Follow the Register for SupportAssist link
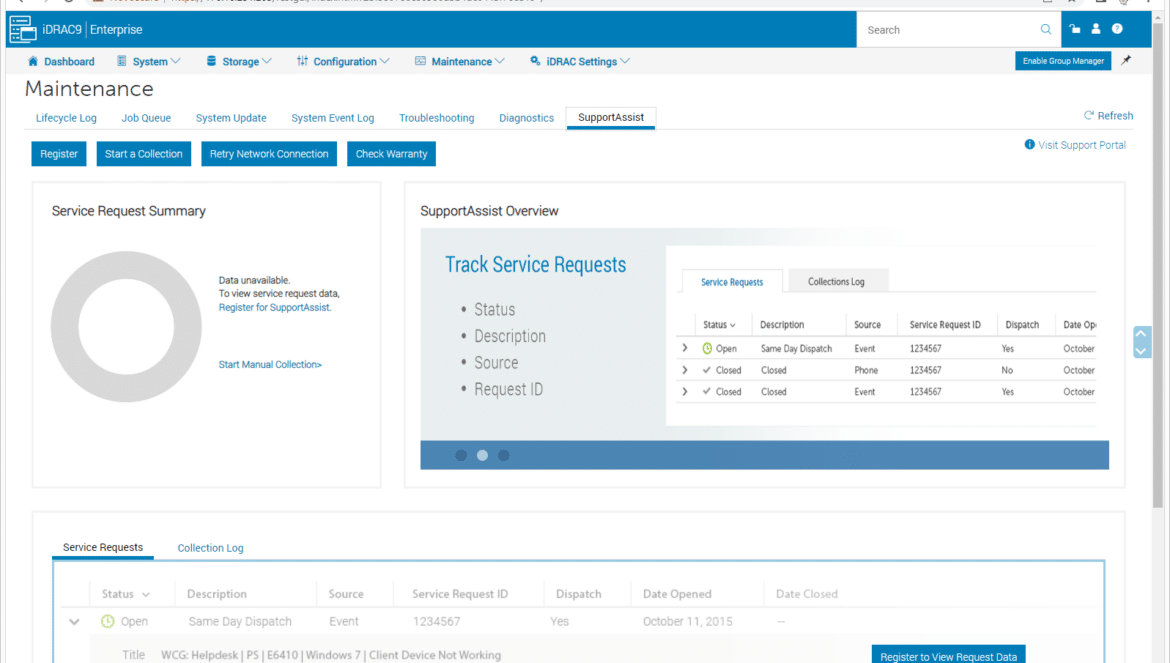 pos(275,307)
